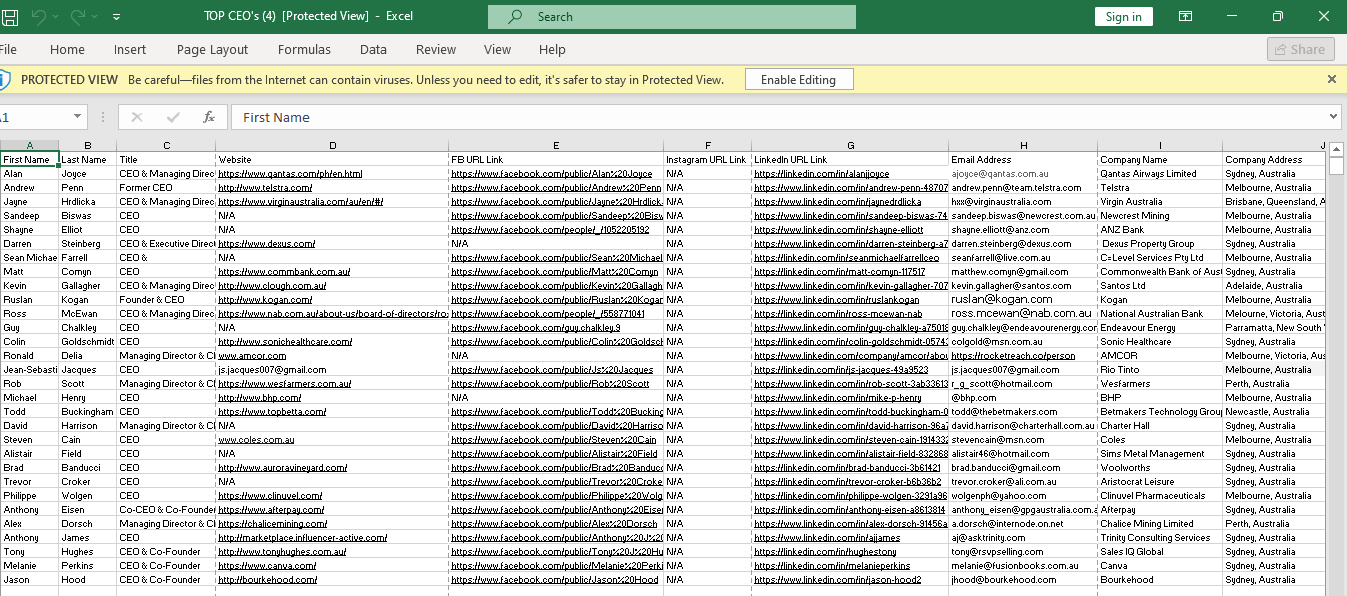Image resolution: width=1347 pixels, height=596 pixels.
Task: Open the canva.com website link
Action: pos(265,566)
